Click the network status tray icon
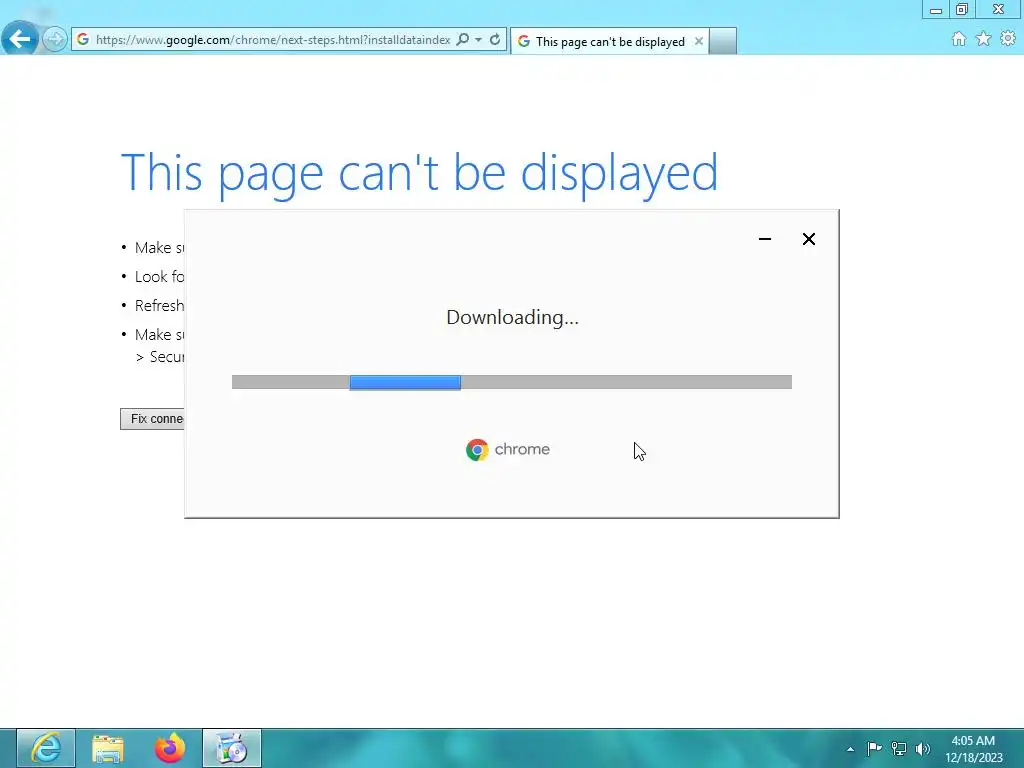 tap(899, 749)
